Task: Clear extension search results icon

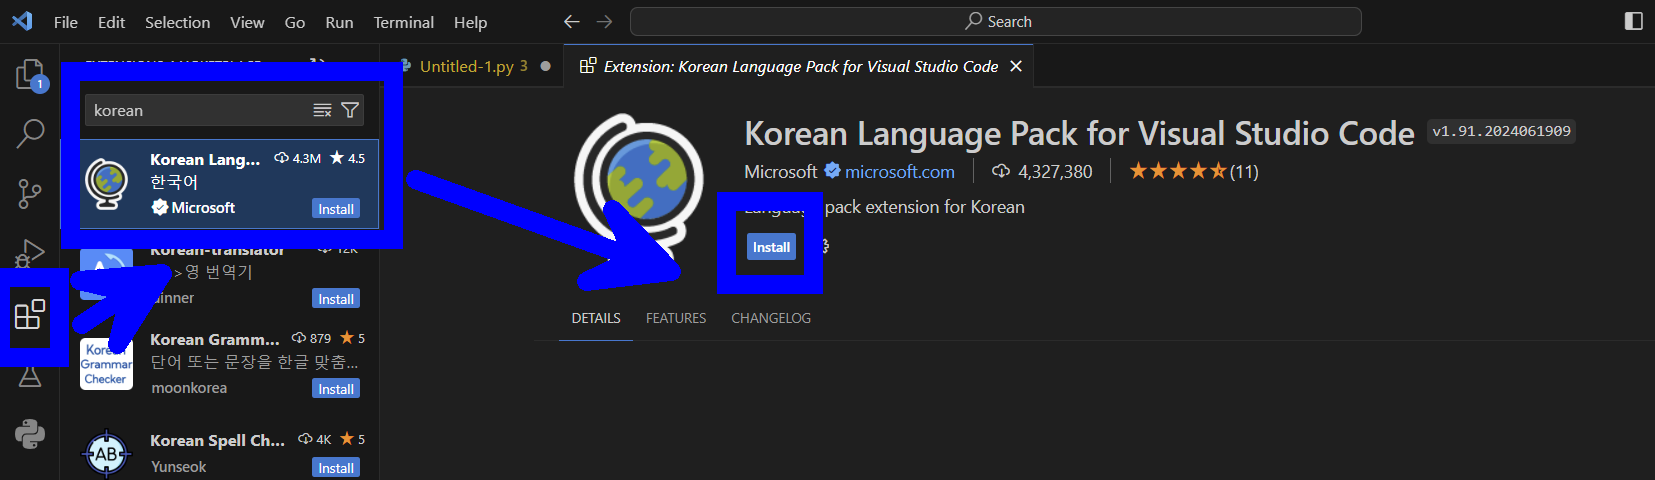Action: point(322,110)
